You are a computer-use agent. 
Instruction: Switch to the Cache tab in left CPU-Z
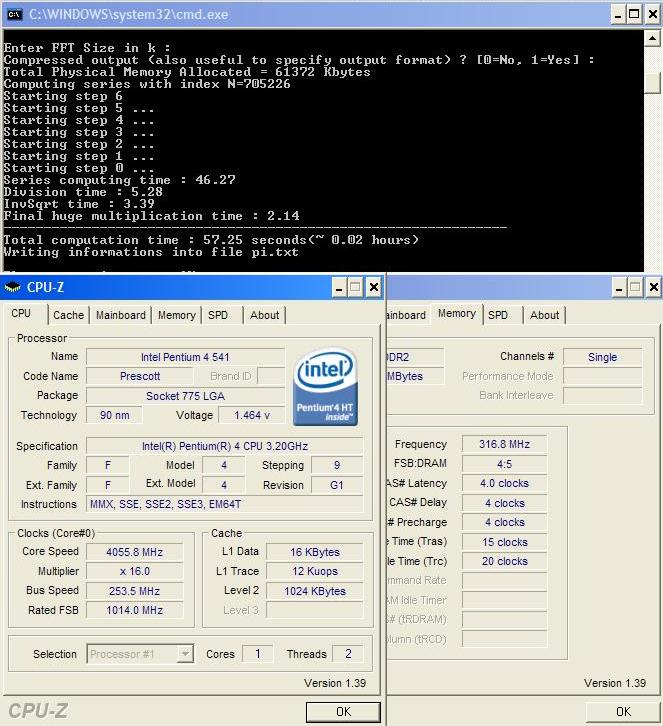[69, 315]
